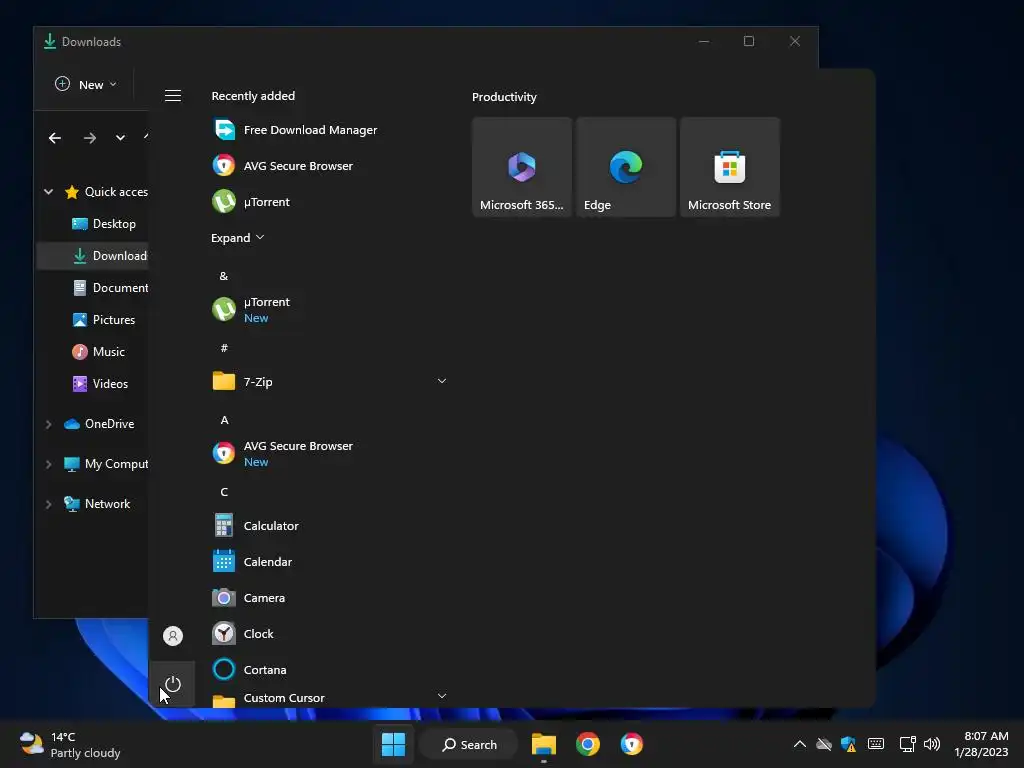1024x768 pixels.
Task: Select Documents in the navigation pane
Action: [x=93, y=288]
